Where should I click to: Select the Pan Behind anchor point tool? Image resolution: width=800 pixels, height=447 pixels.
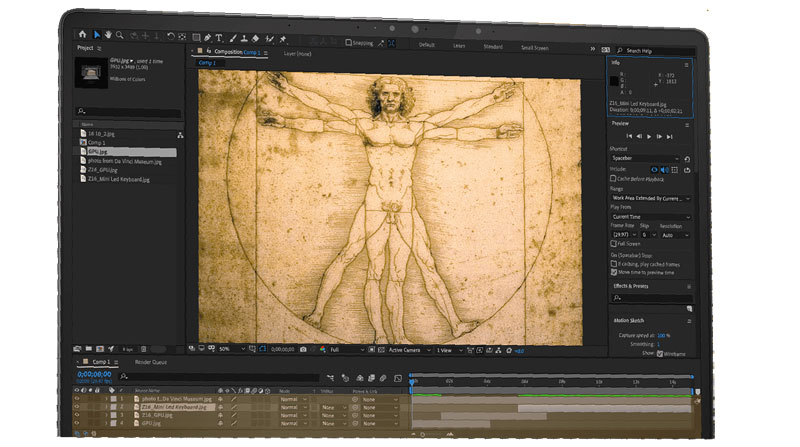tap(182, 37)
